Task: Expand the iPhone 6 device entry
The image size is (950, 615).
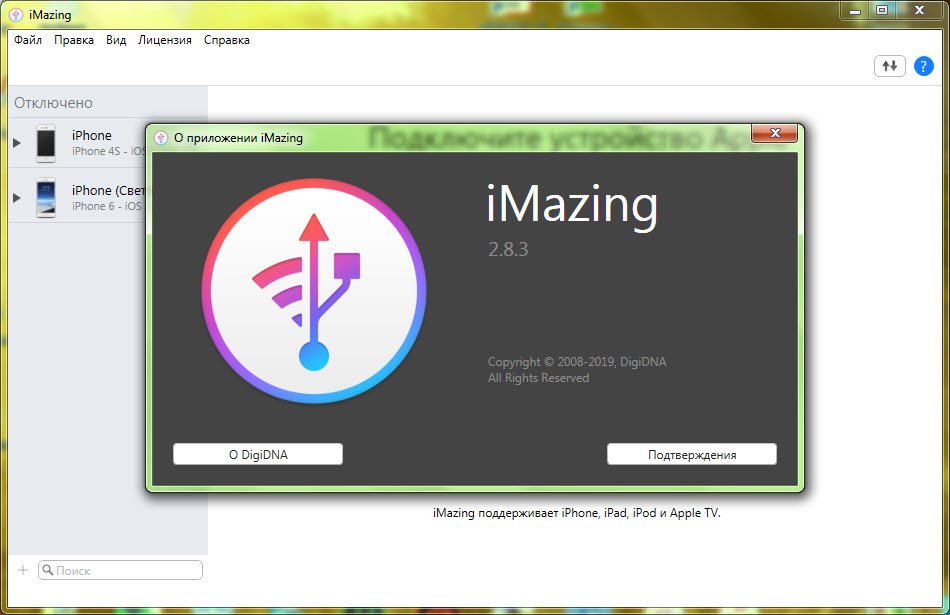Action: 17,198
